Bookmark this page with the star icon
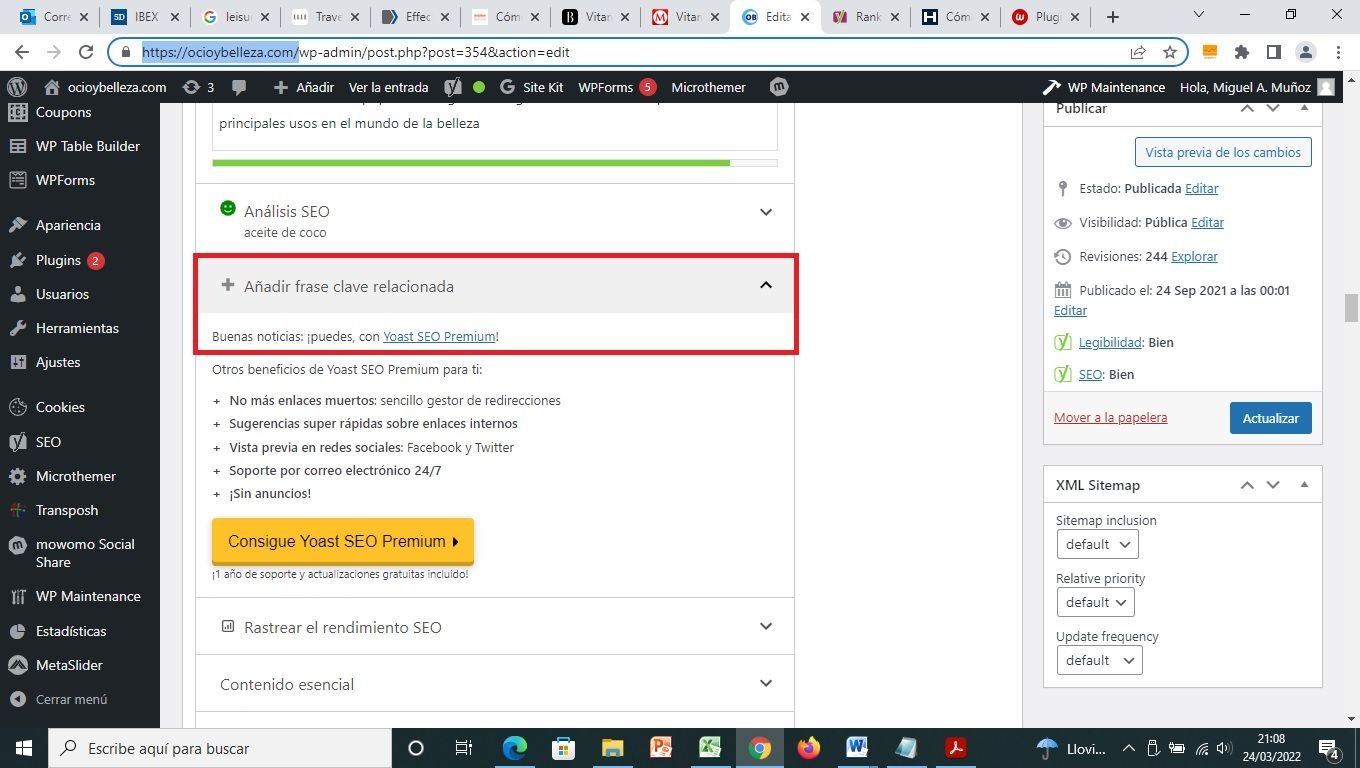 1169,52
